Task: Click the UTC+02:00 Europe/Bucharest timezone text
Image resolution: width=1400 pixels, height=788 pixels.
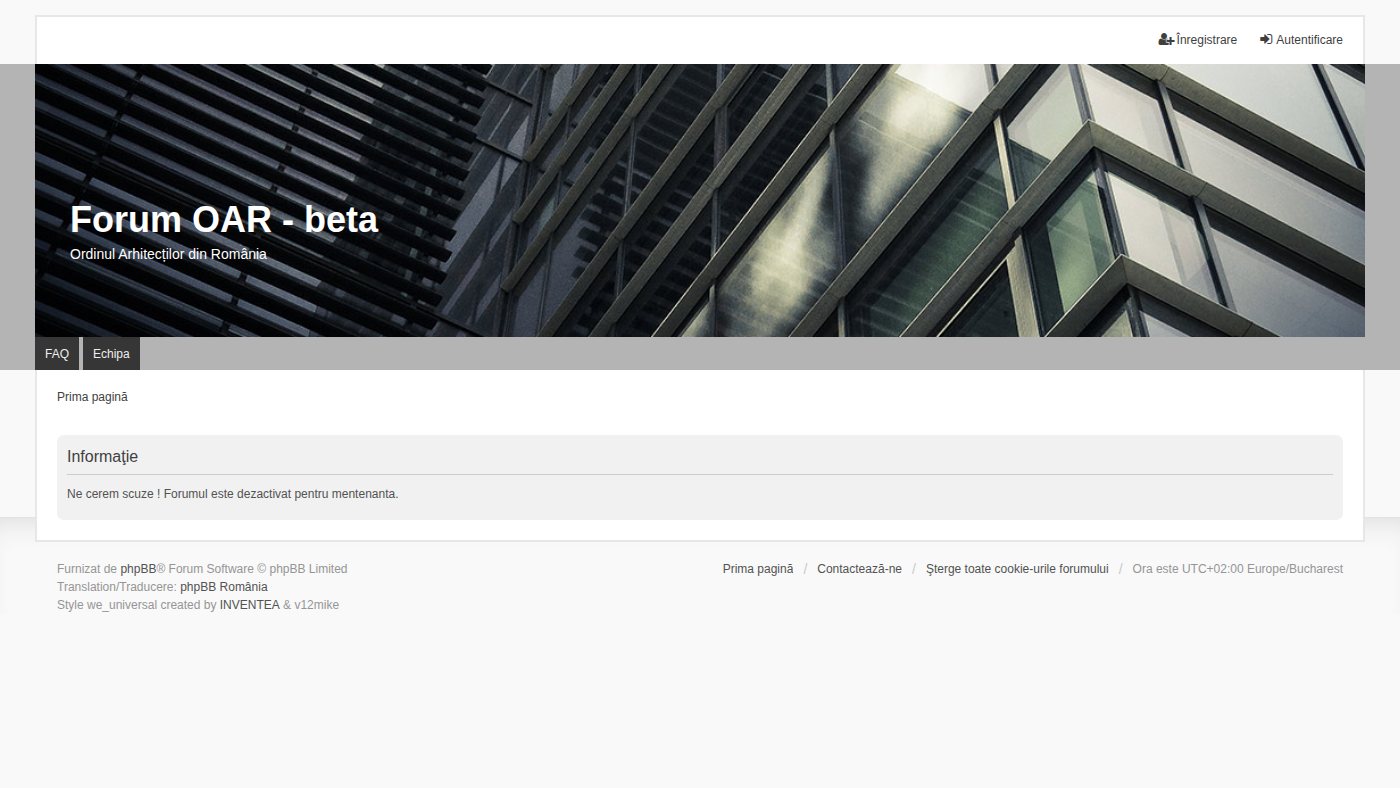Action: (x=1262, y=569)
